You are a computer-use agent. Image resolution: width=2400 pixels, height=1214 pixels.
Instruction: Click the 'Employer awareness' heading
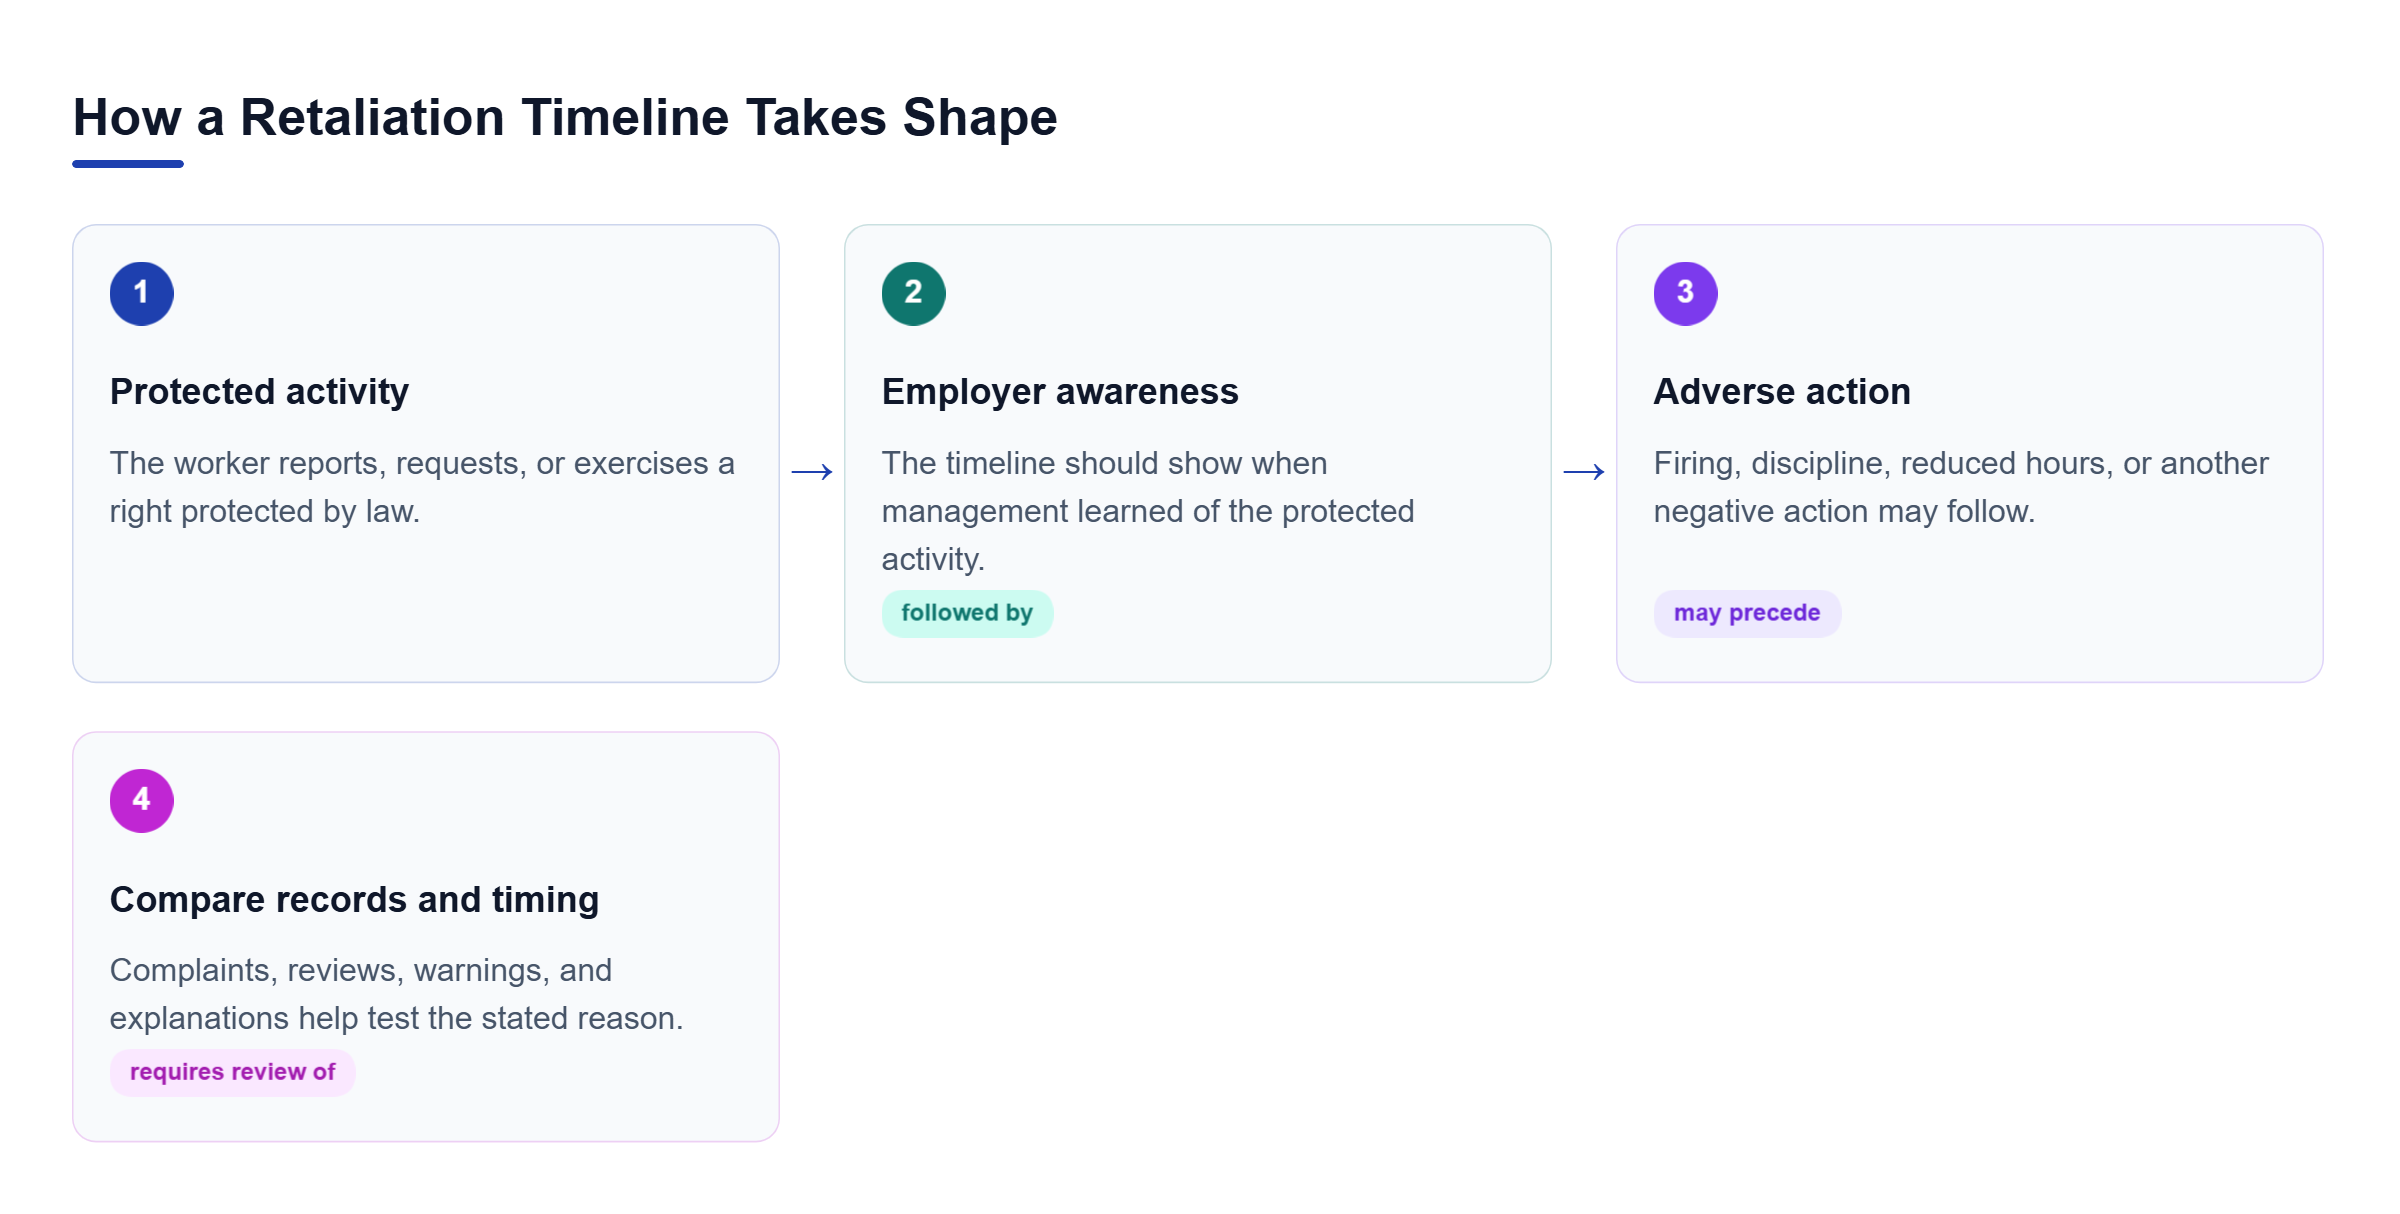pyautogui.click(x=1059, y=391)
